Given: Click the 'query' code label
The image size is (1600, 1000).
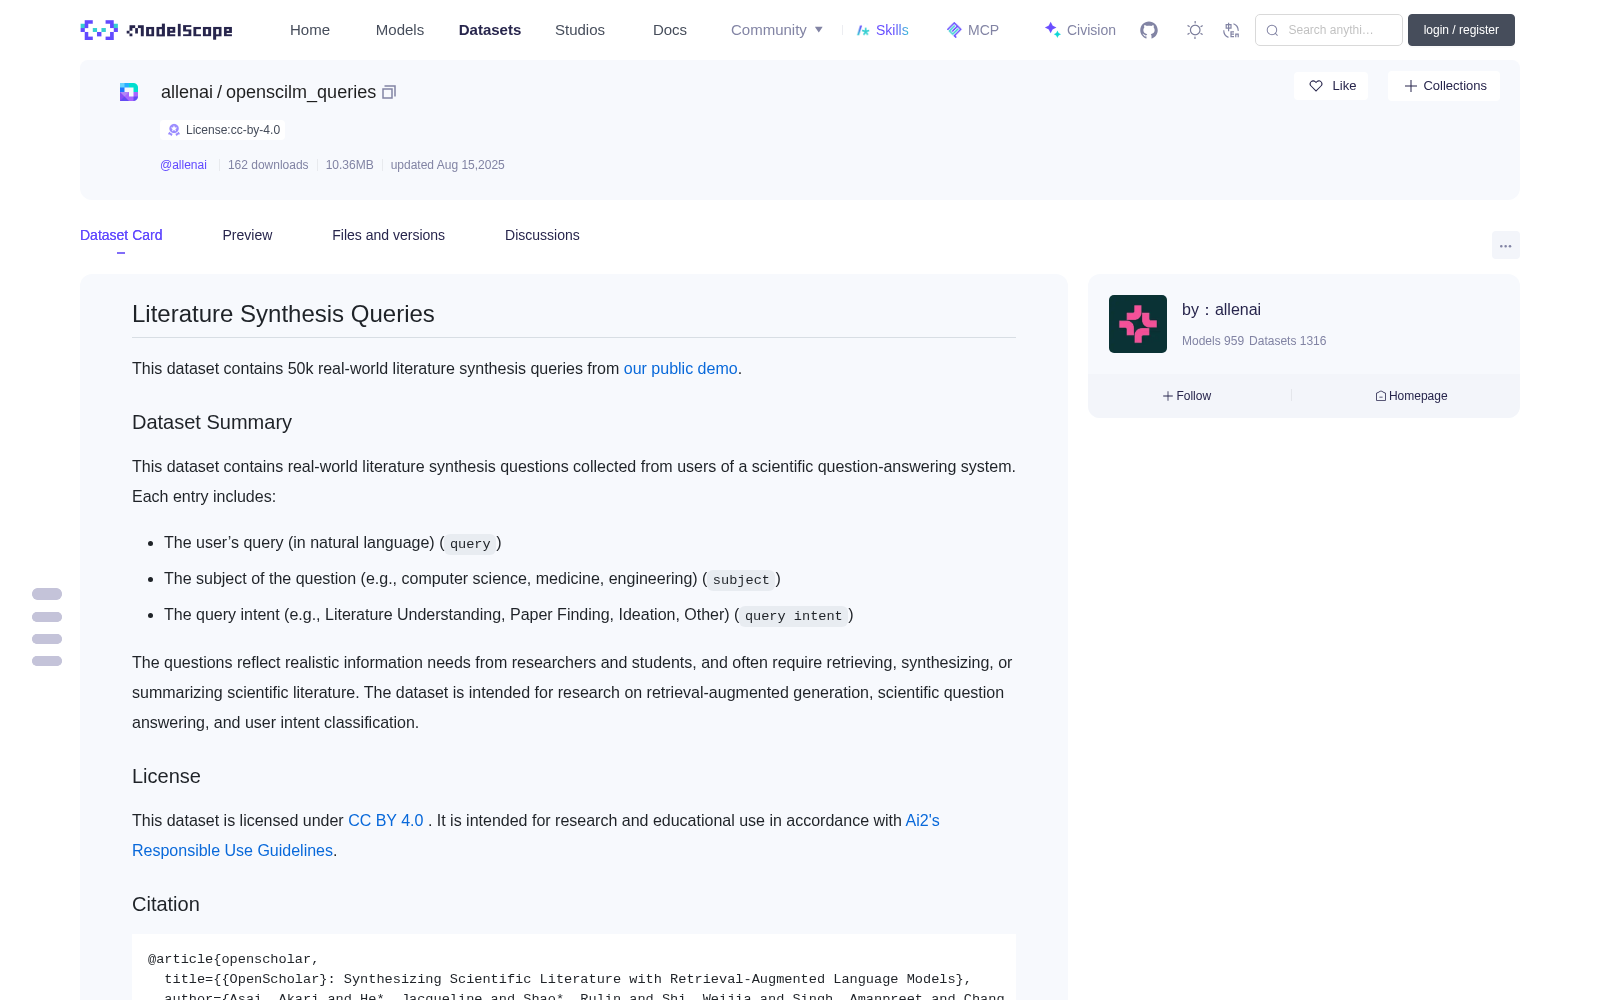Looking at the screenshot, I should pyautogui.click(x=470, y=544).
